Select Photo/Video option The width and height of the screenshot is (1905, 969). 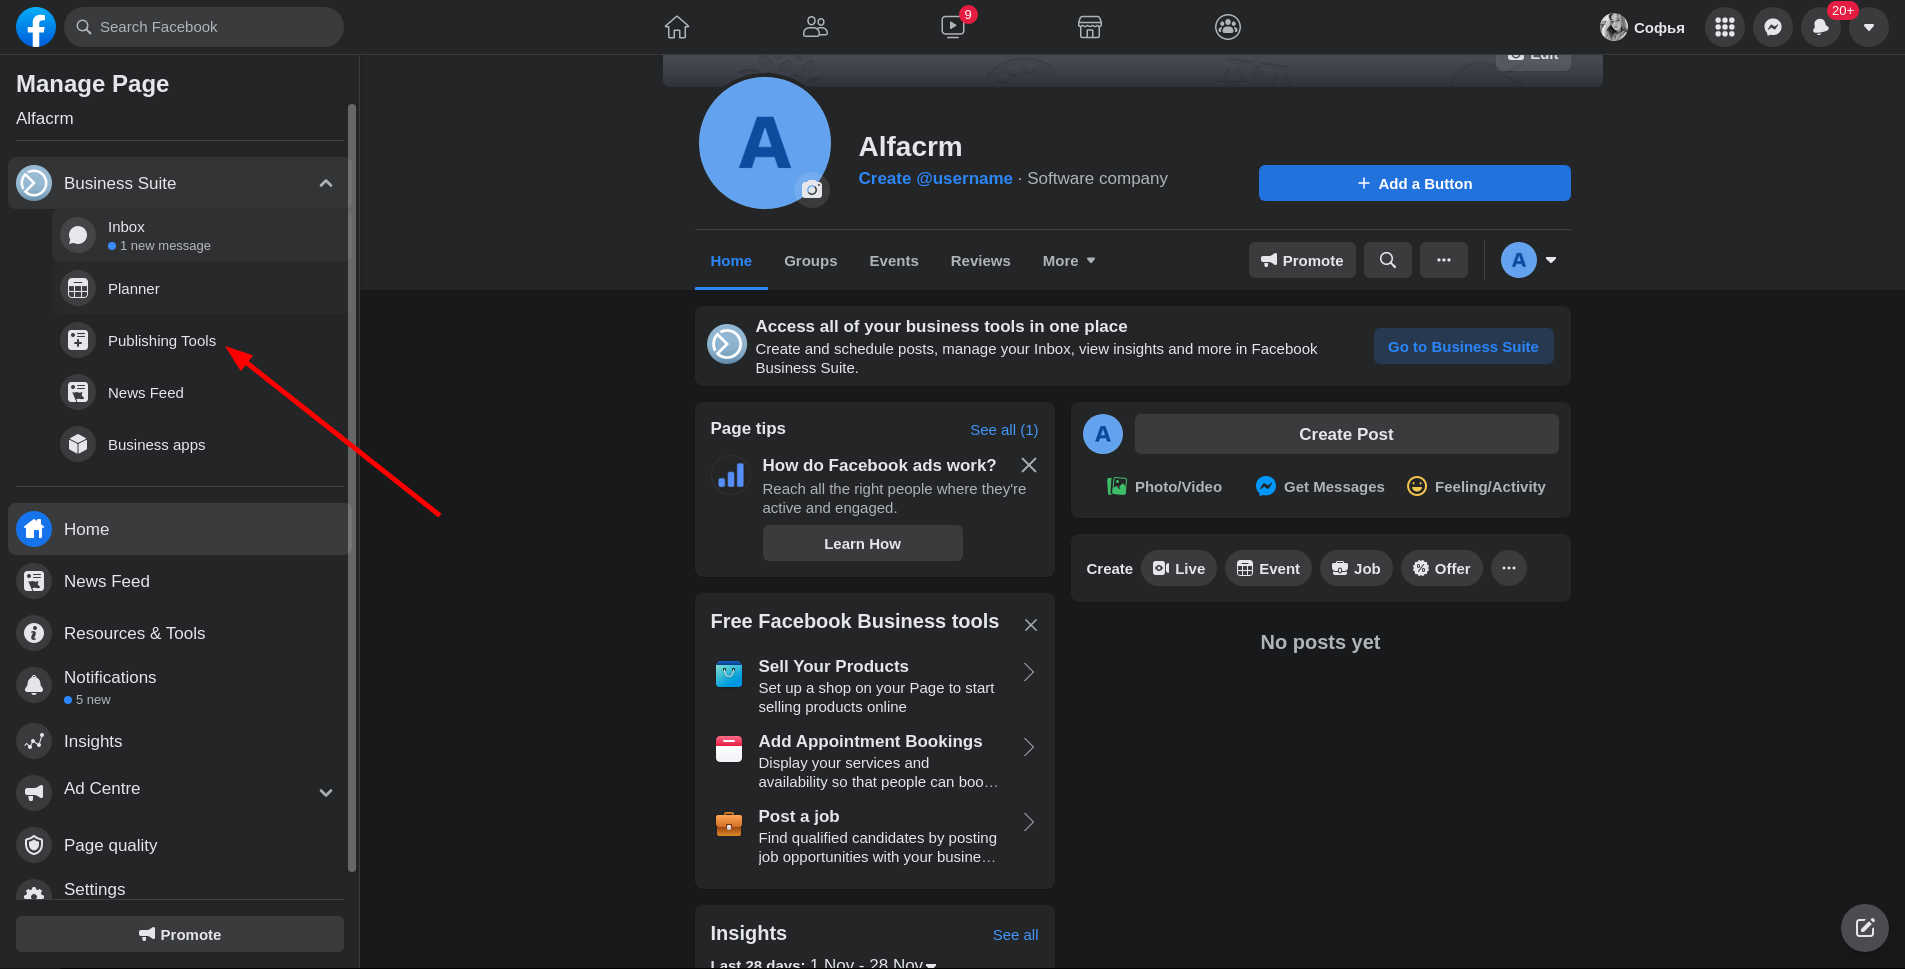click(1164, 486)
